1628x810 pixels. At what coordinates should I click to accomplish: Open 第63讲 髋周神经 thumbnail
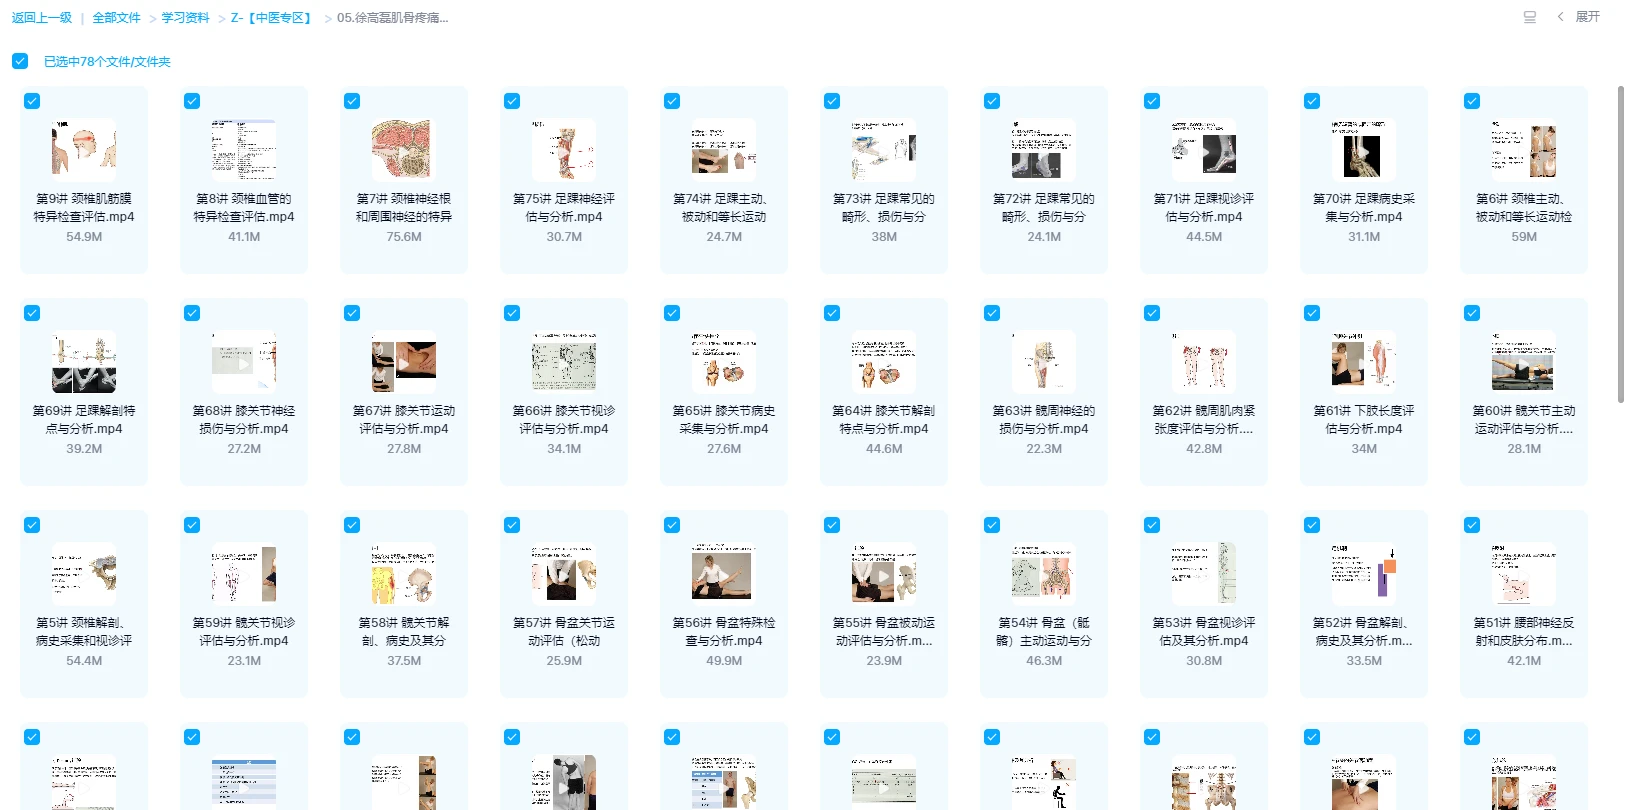[x=1044, y=361]
